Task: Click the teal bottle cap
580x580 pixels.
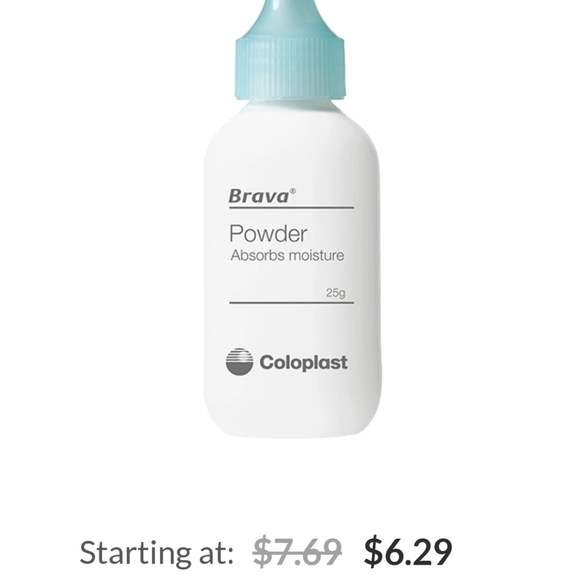Action: (x=291, y=50)
